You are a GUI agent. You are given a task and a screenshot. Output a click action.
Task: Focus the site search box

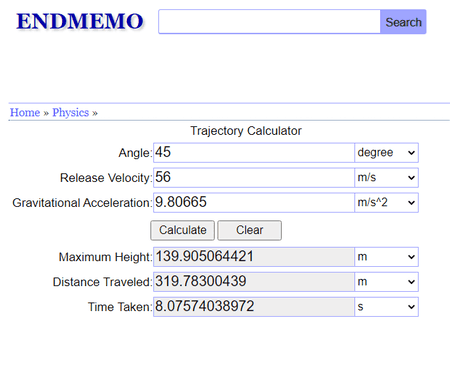(269, 22)
